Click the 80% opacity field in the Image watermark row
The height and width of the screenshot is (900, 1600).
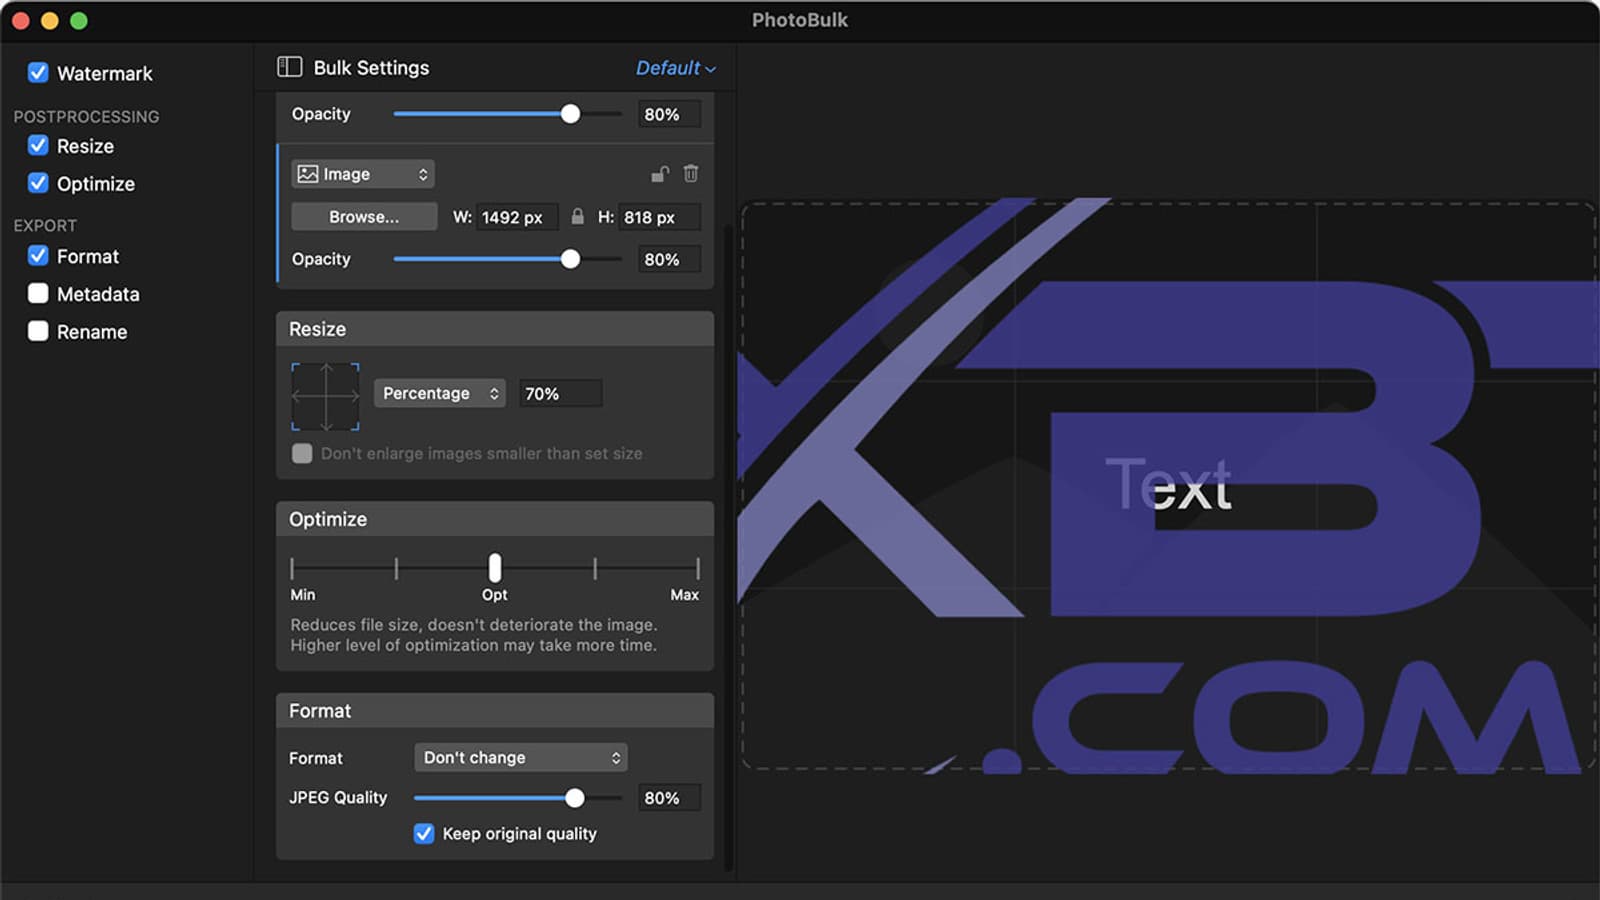click(x=668, y=259)
